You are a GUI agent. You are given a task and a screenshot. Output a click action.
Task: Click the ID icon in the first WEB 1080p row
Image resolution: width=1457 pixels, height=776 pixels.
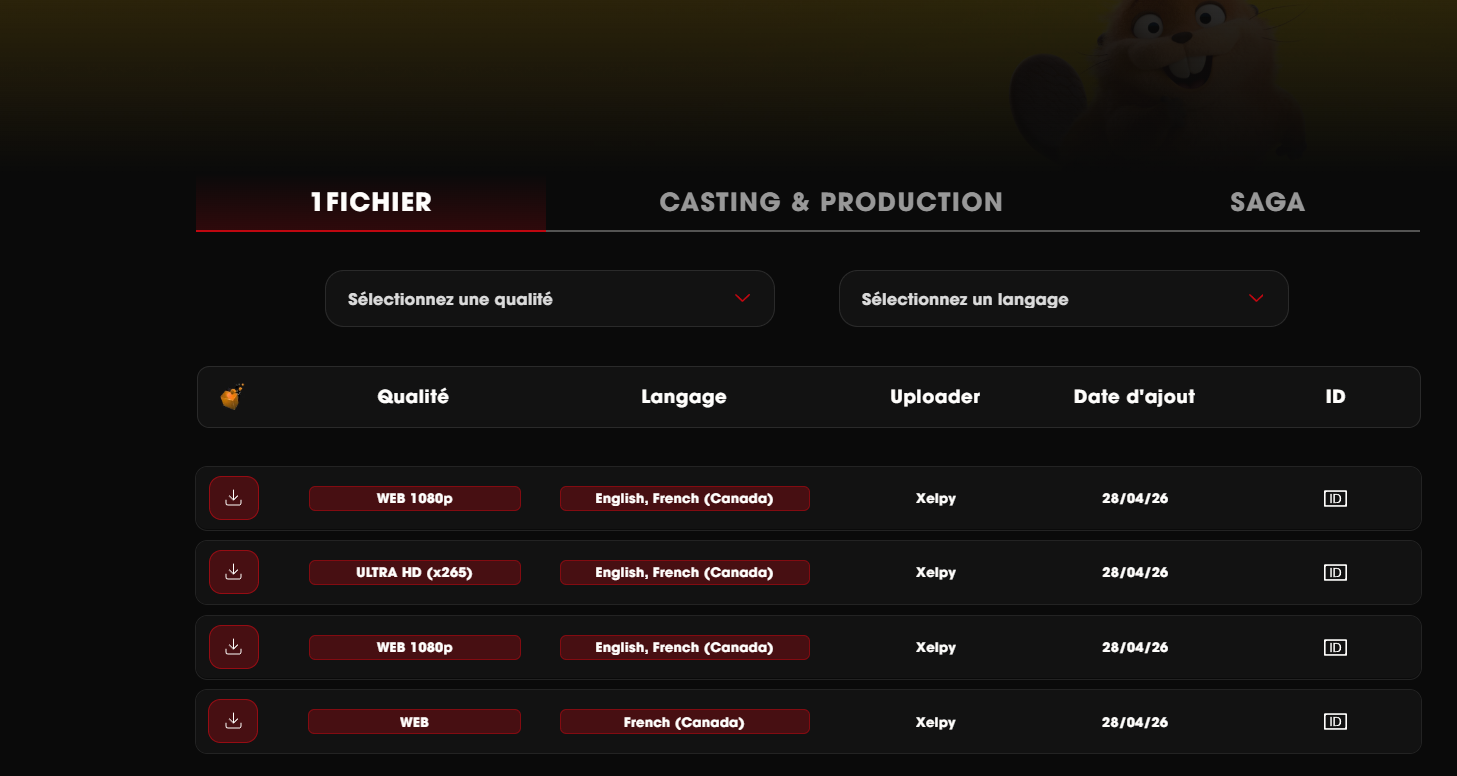[x=1335, y=498]
